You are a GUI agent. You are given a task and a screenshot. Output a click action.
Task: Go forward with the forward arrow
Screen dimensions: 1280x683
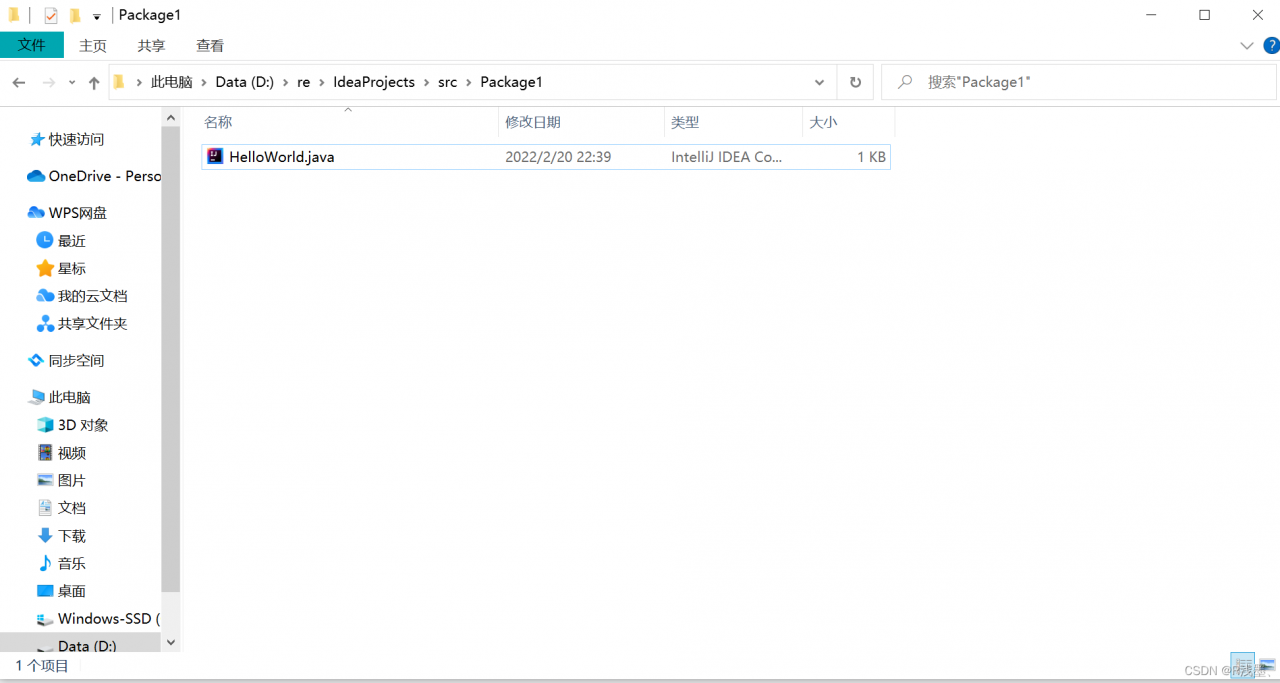point(48,82)
